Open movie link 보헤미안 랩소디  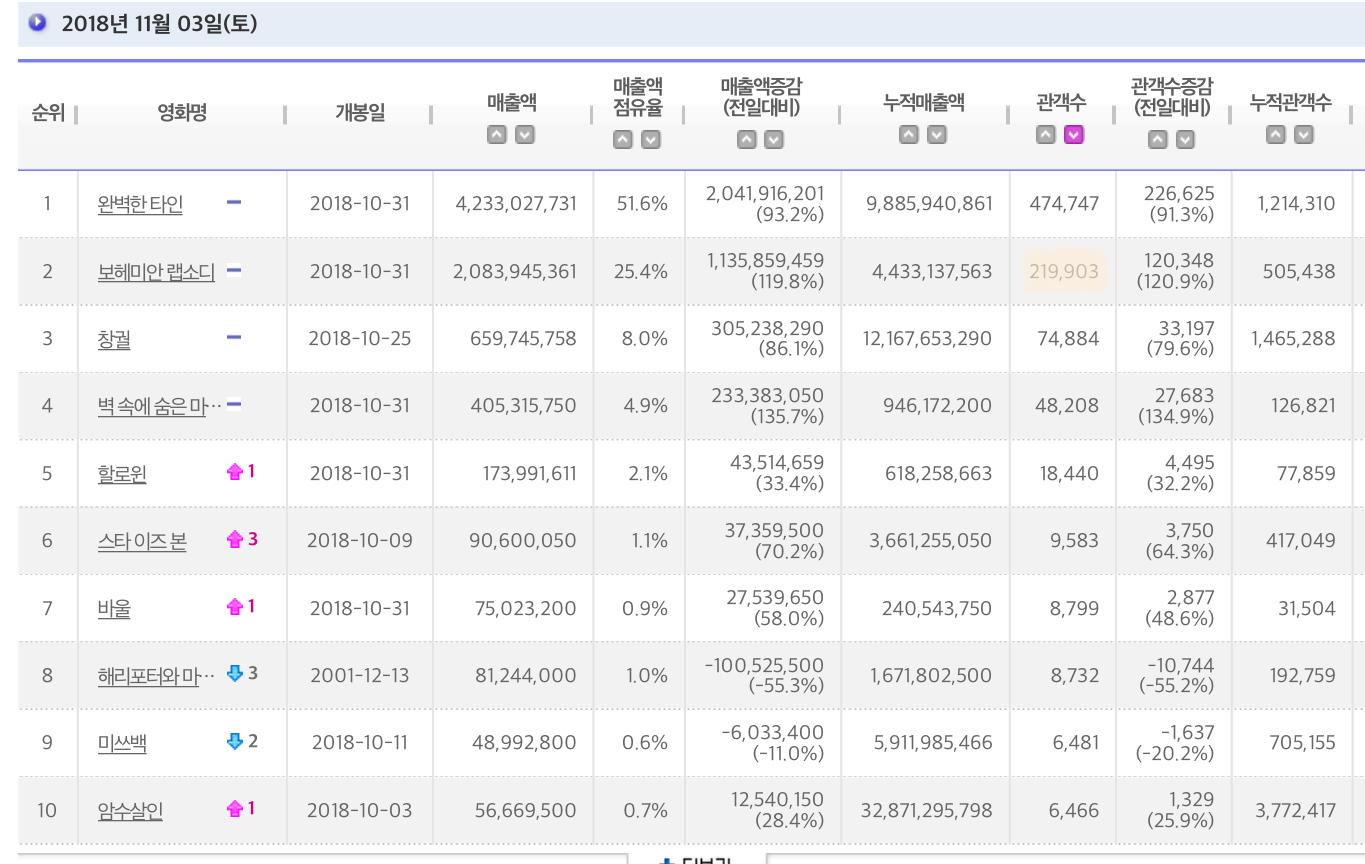tap(156, 272)
